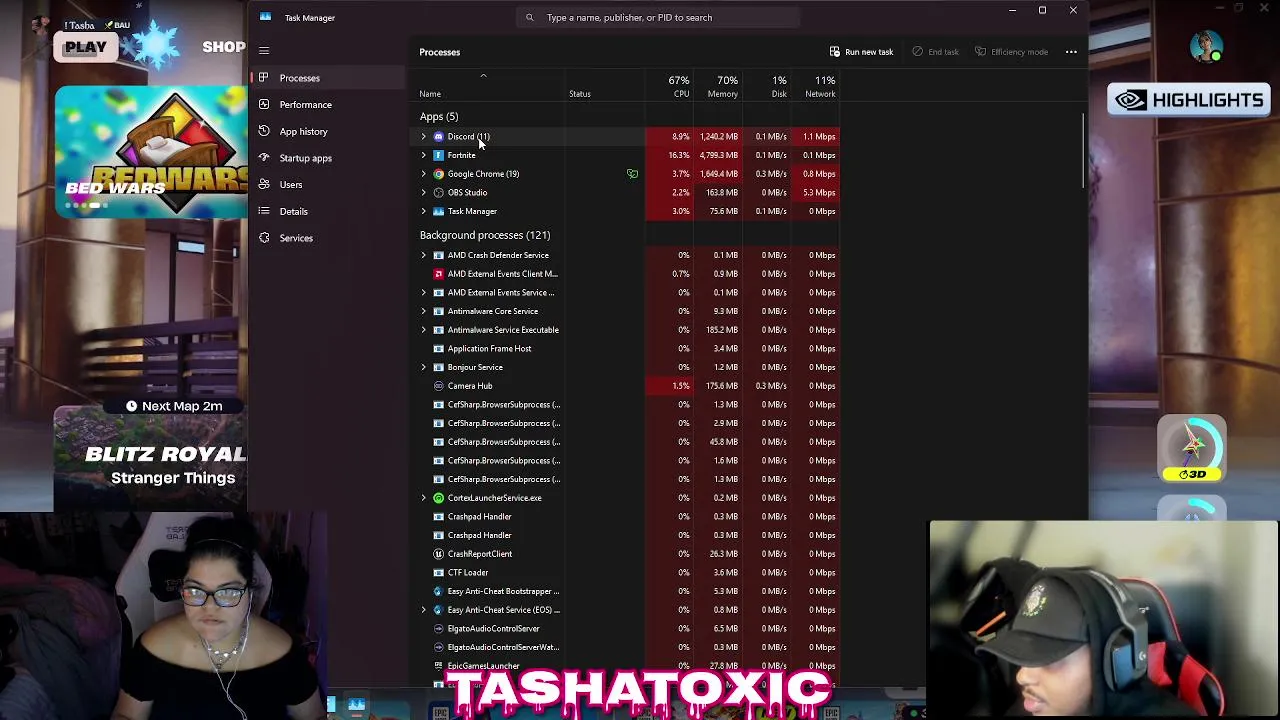This screenshot has width=1280, height=720.
Task: Click the AMD External Events Client red icon
Action: coord(438,274)
